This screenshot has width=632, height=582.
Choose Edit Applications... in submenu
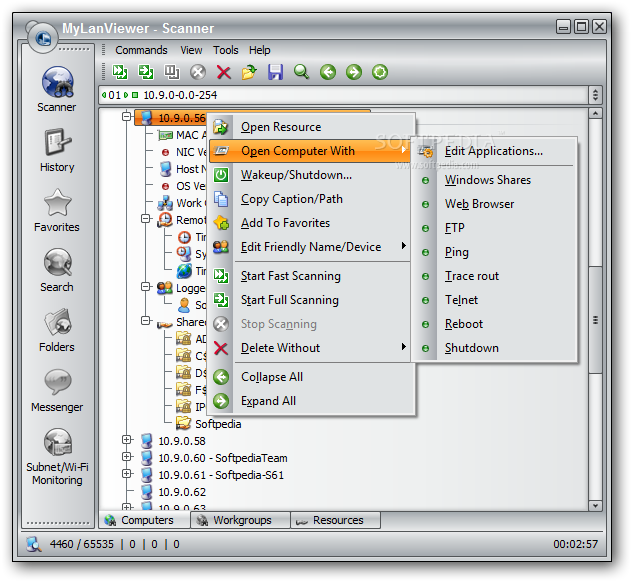pyautogui.click(x=495, y=151)
